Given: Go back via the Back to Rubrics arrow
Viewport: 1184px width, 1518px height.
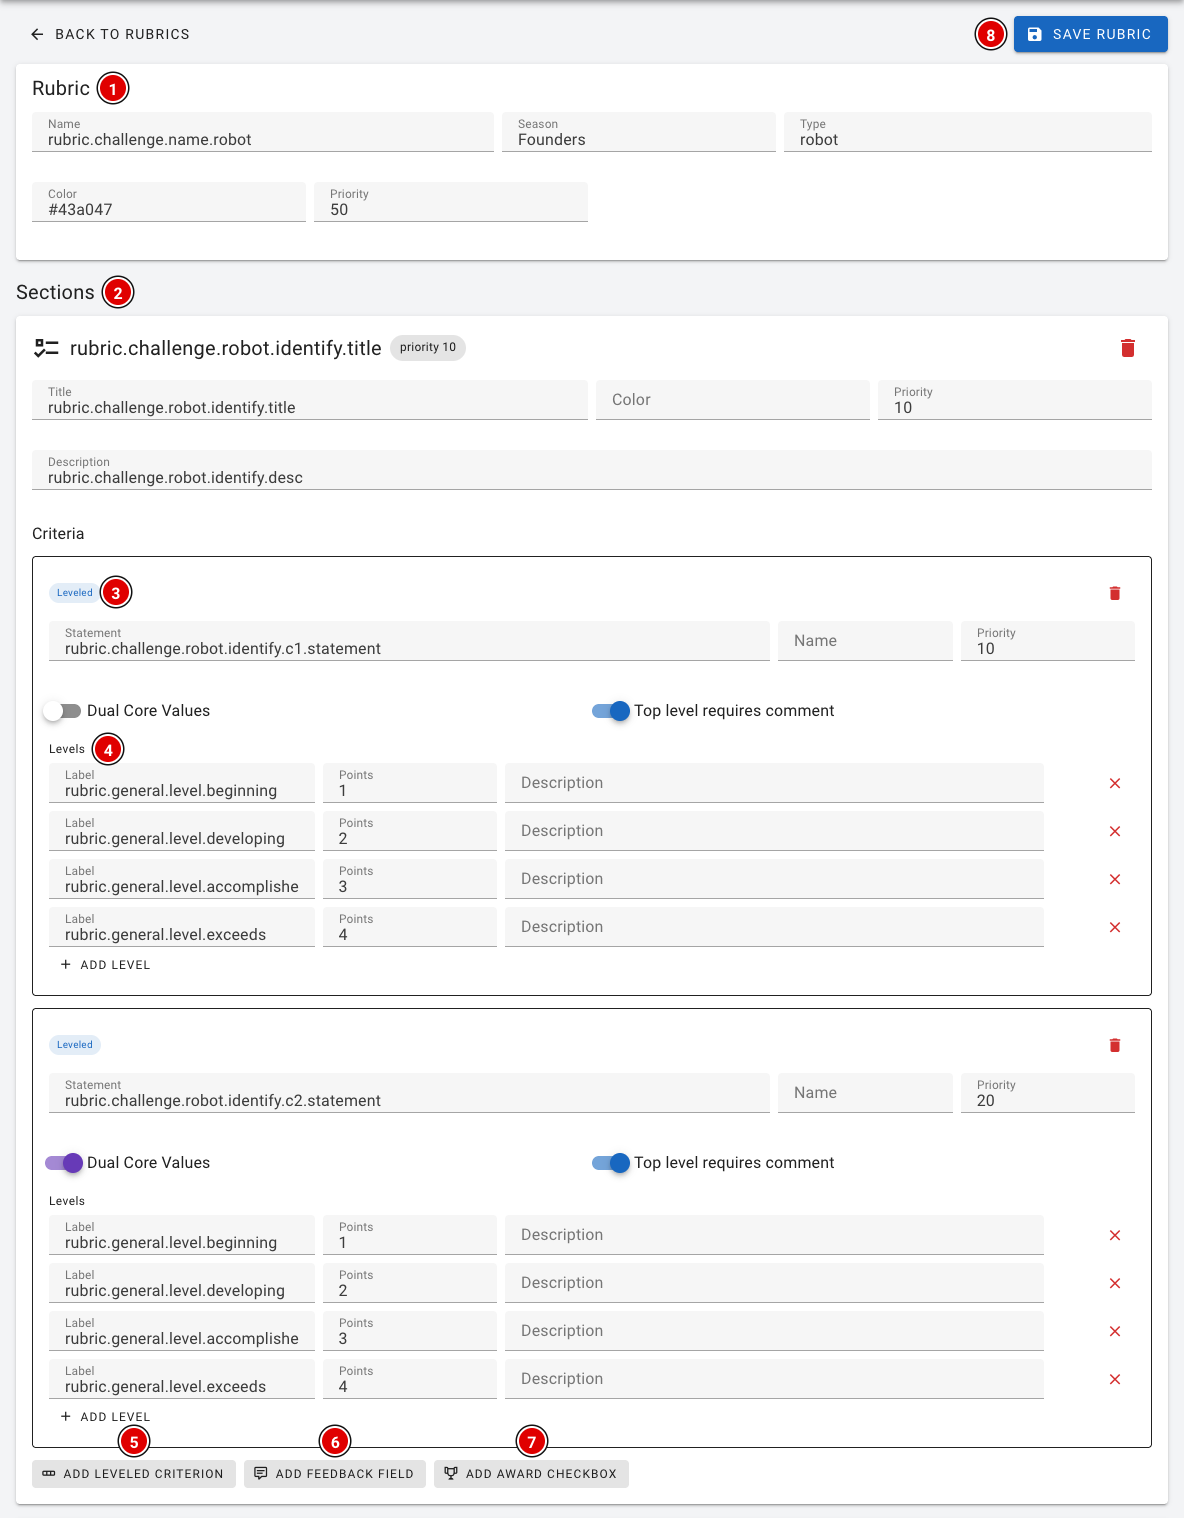Looking at the screenshot, I should [37, 34].
